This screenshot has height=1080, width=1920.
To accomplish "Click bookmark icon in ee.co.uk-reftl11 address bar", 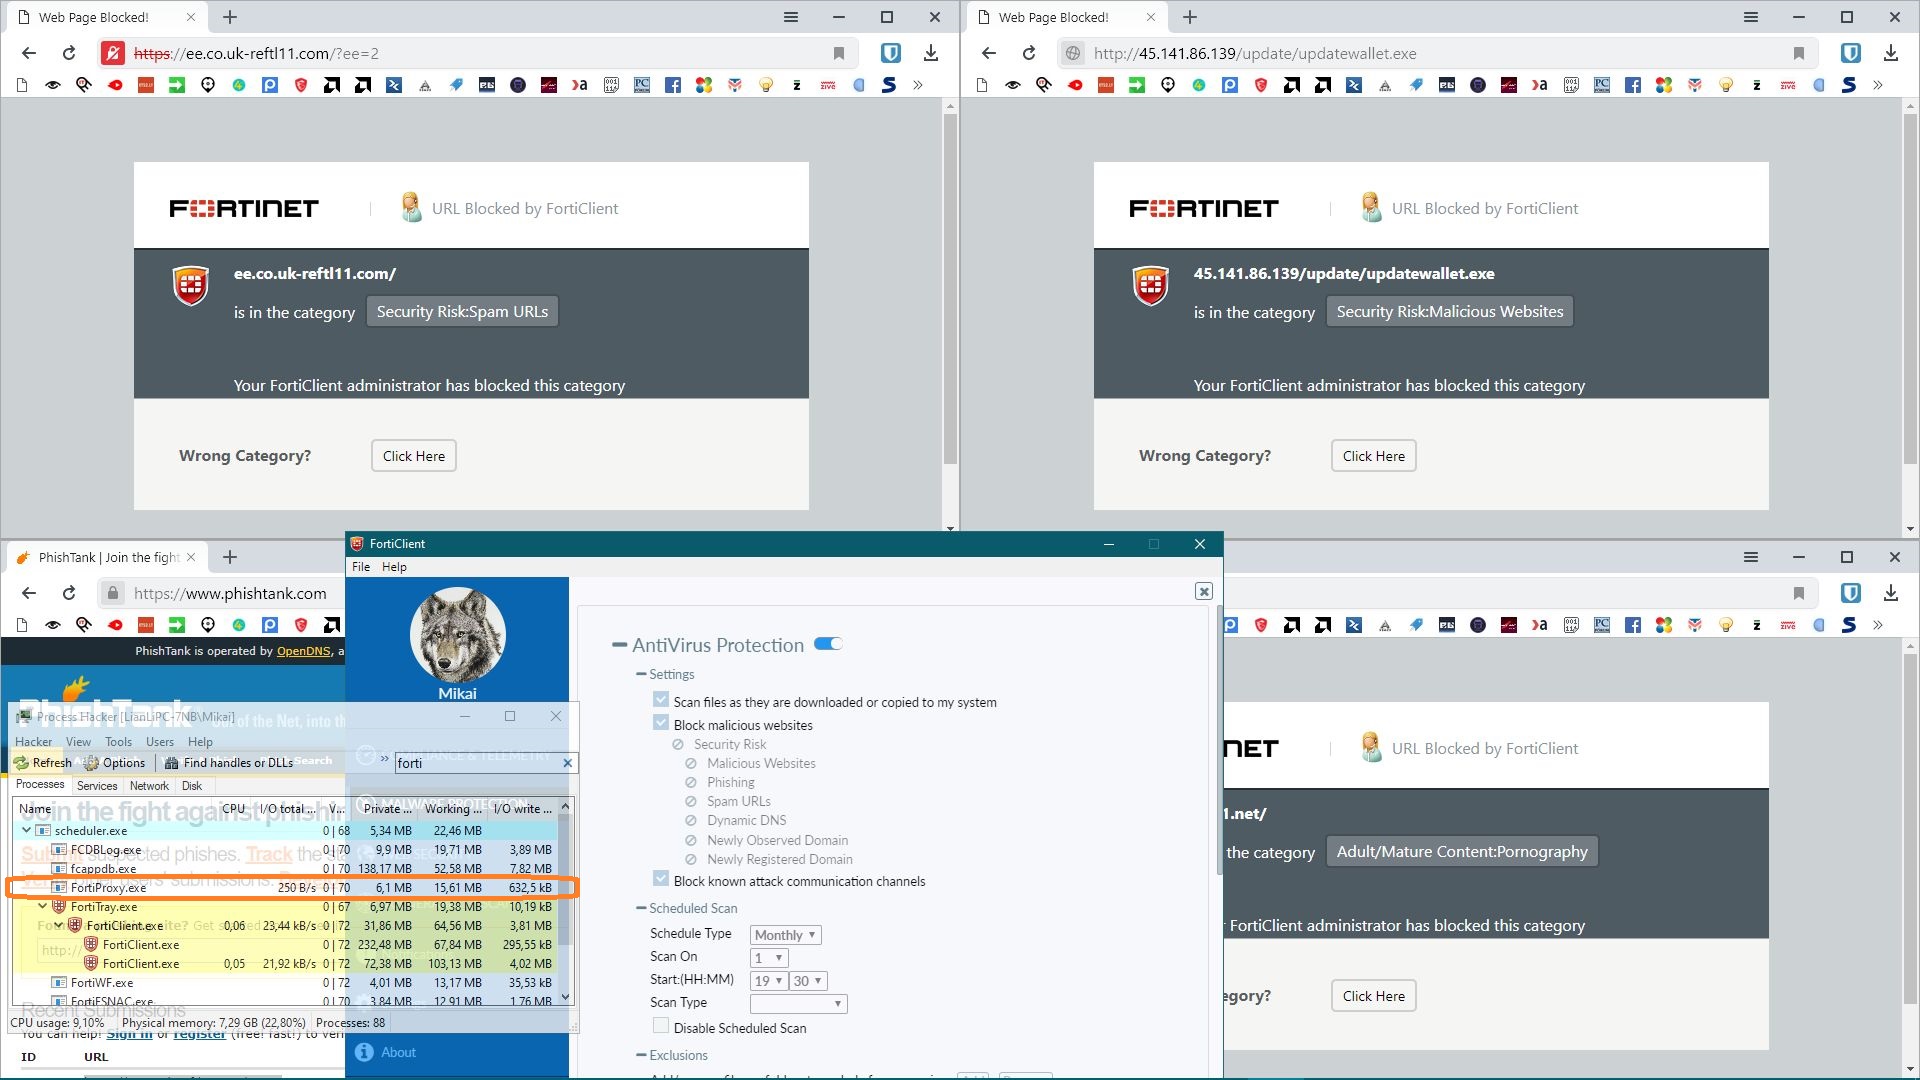I will click(x=839, y=54).
